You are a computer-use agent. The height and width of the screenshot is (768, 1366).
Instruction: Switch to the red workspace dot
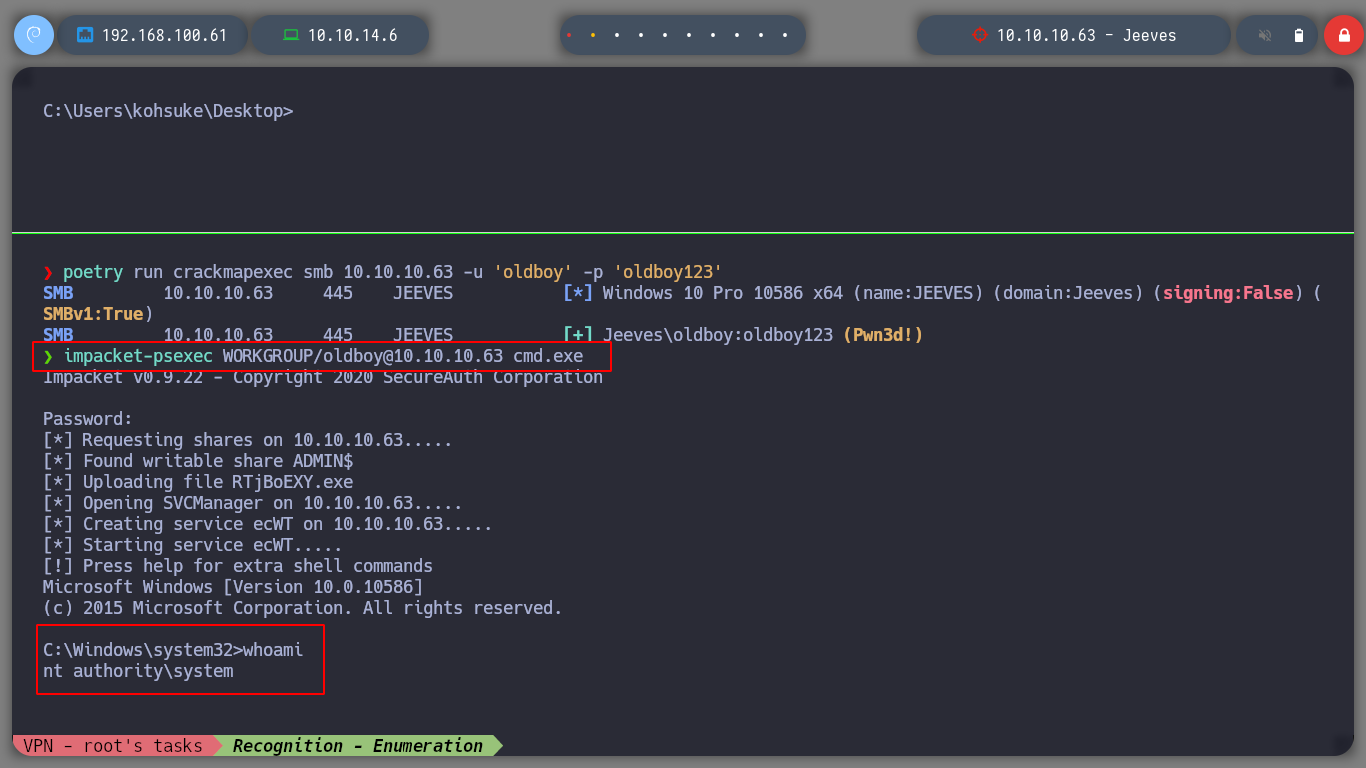pos(569,35)
